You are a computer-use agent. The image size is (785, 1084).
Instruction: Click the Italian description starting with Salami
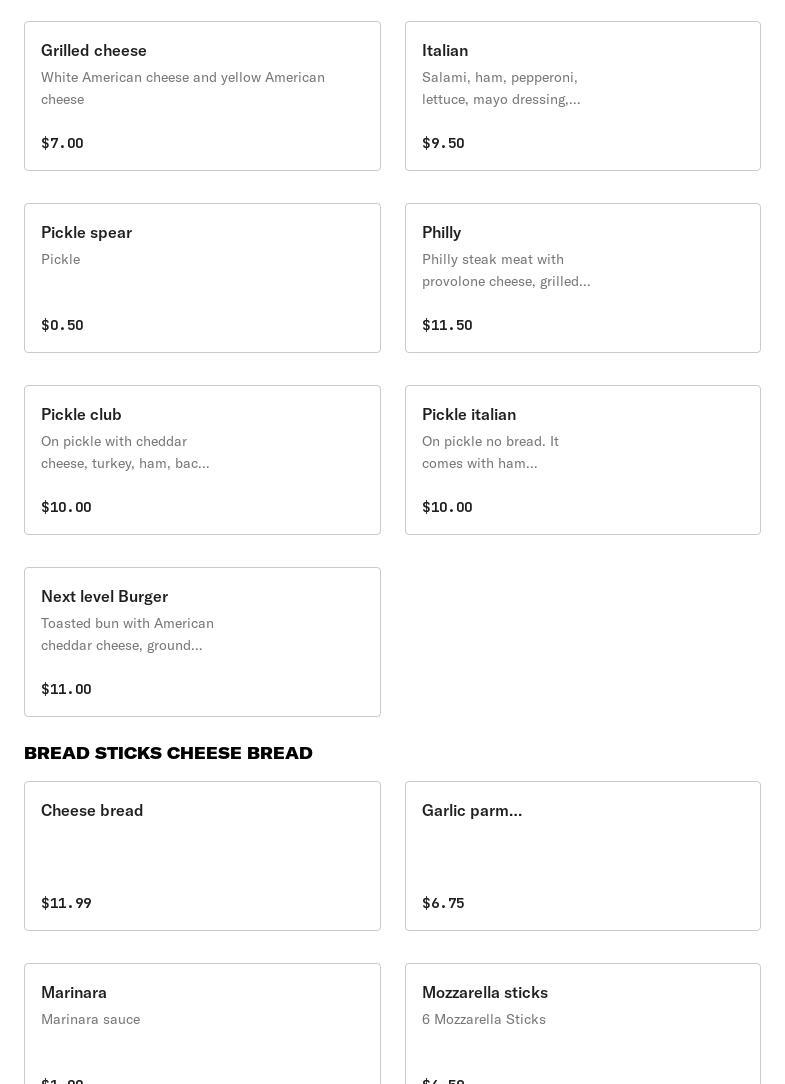click(x=501, y=88)
